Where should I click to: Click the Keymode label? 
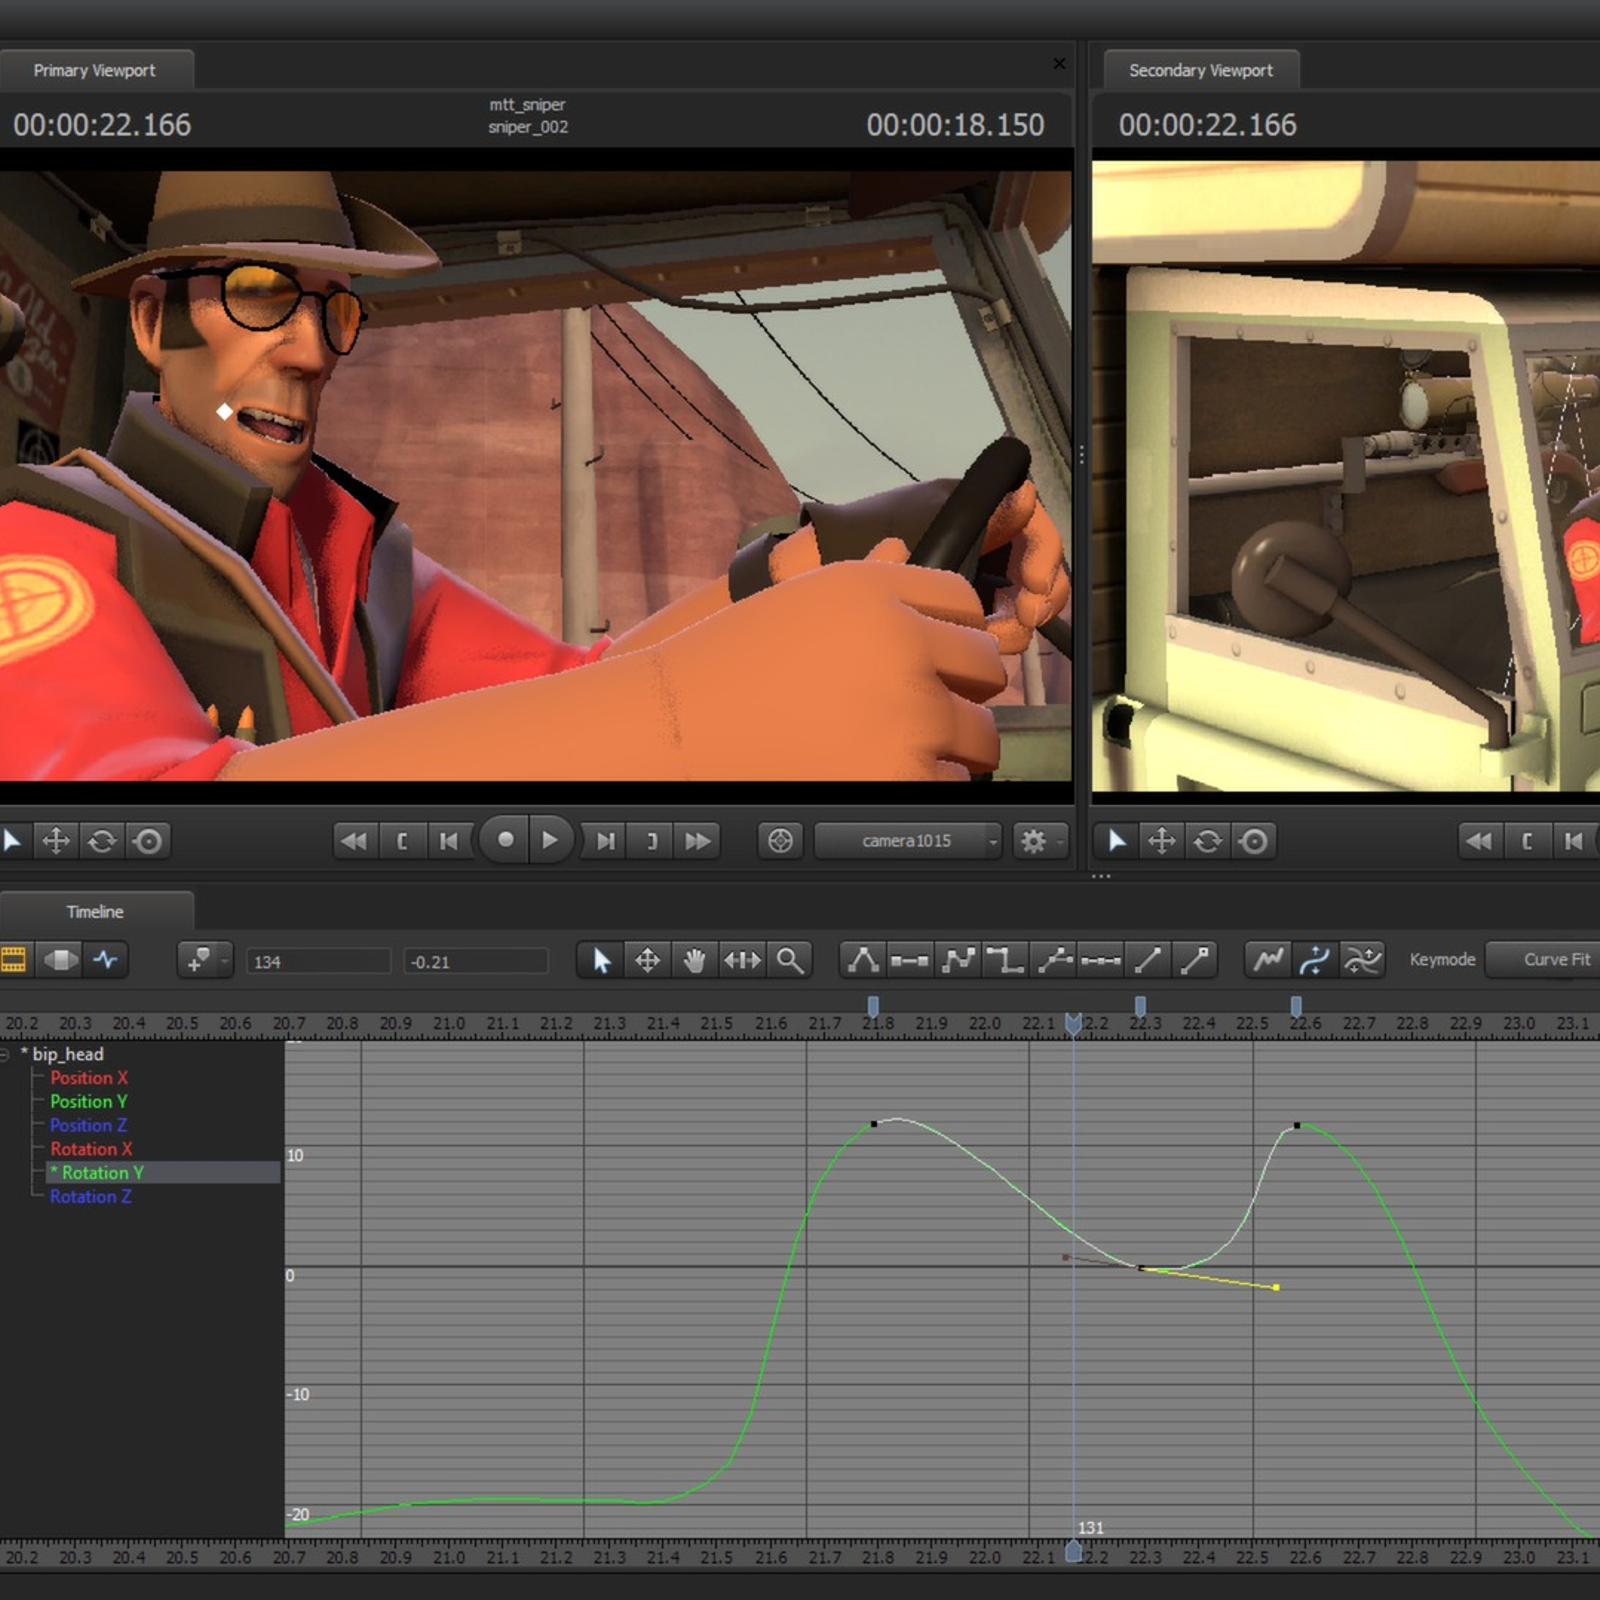tap(1442, 960)
